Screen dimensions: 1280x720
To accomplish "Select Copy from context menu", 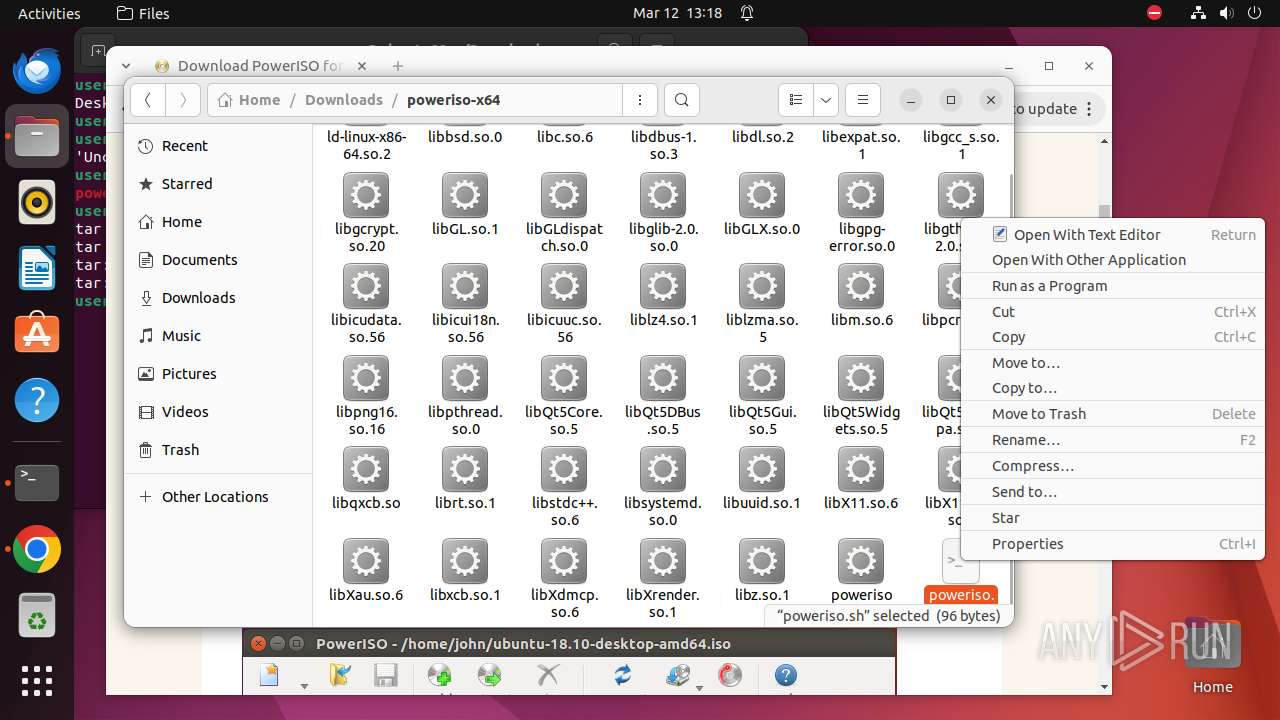I will (1112, 337).
